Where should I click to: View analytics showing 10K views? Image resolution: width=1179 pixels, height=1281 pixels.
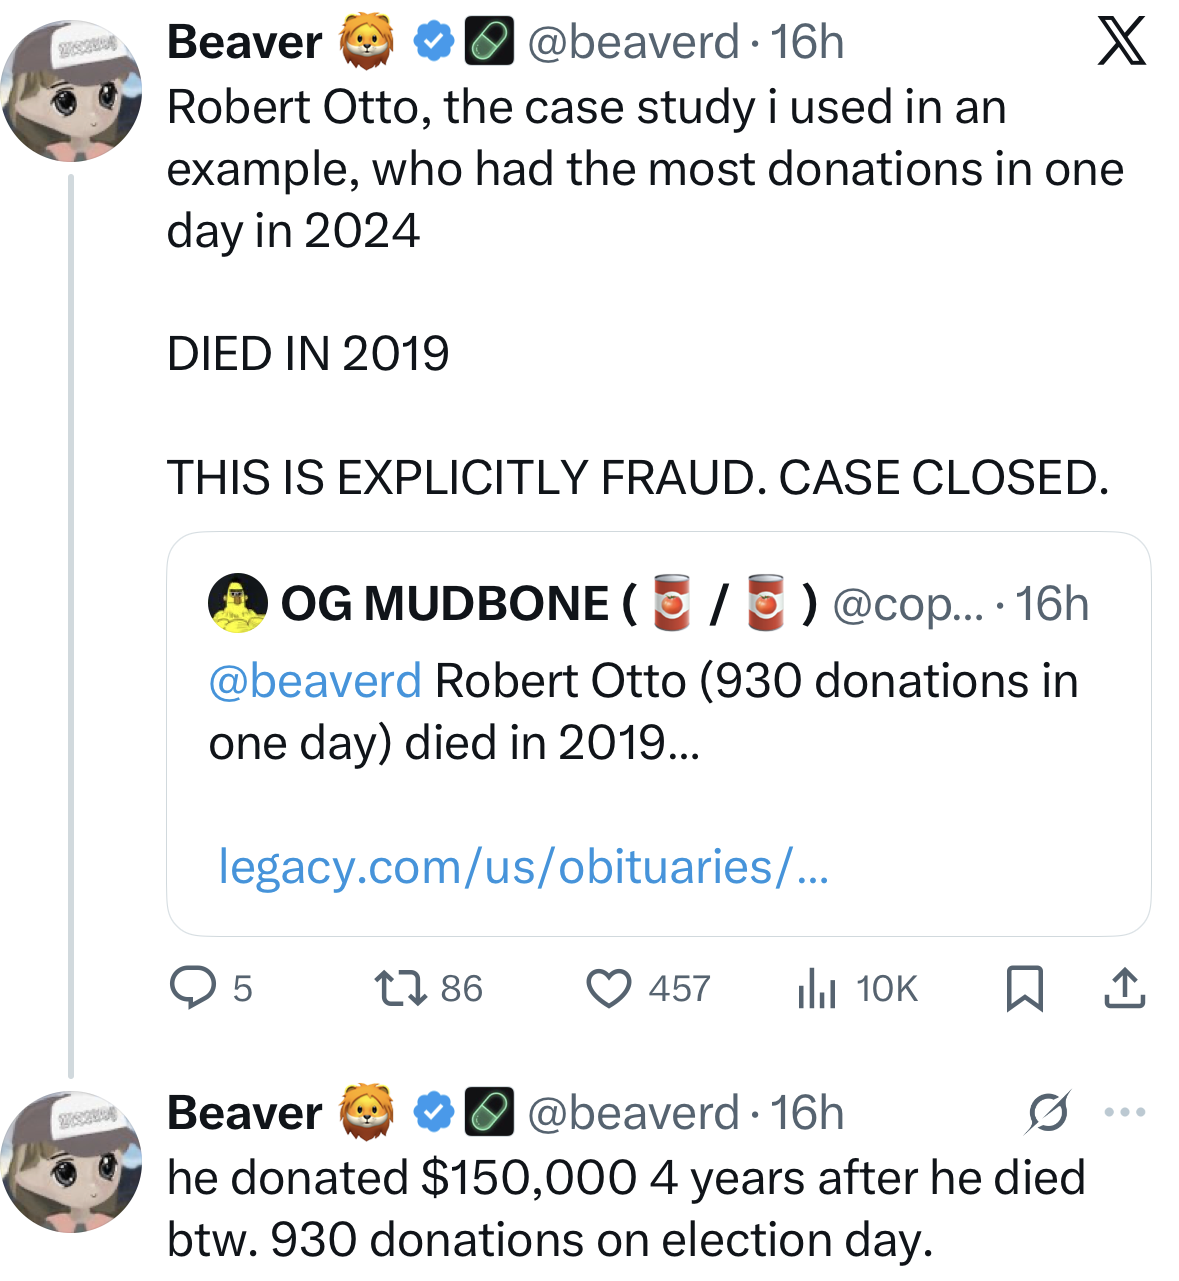817,989
